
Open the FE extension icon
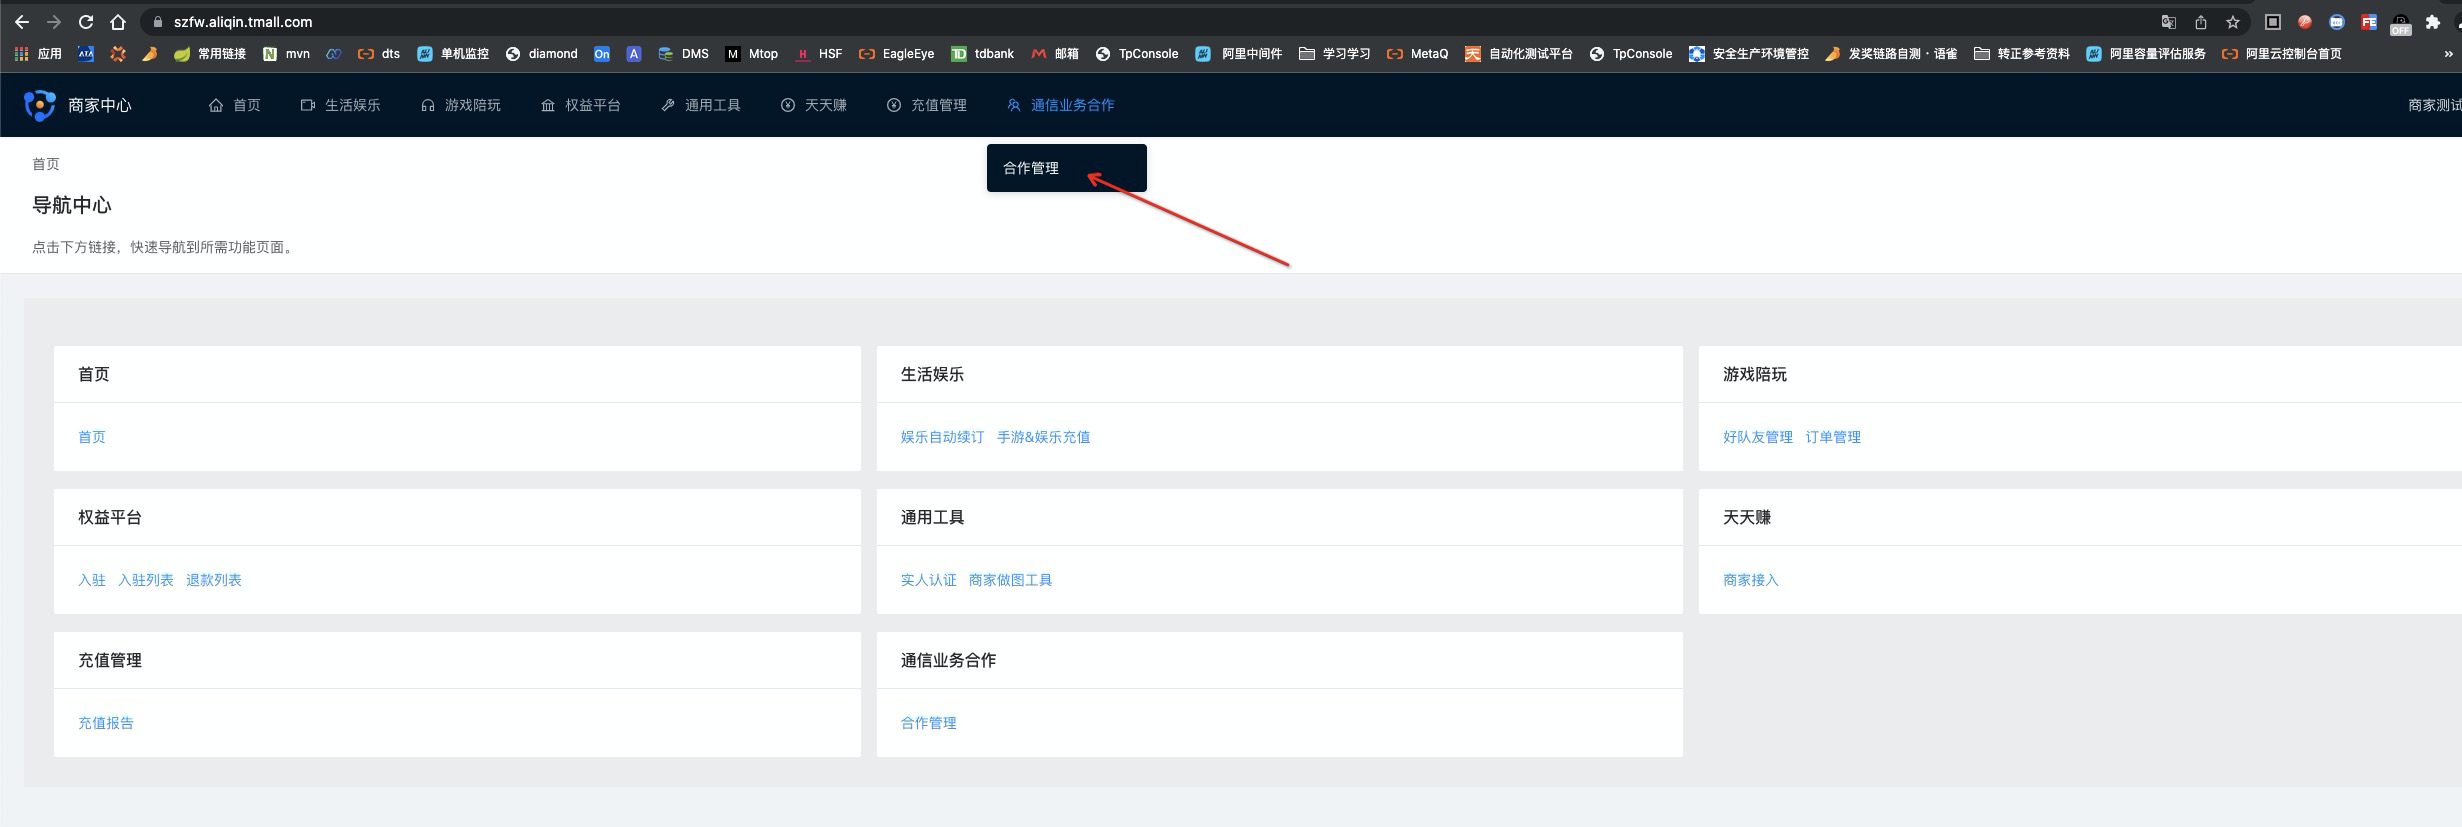(2369, 22)
